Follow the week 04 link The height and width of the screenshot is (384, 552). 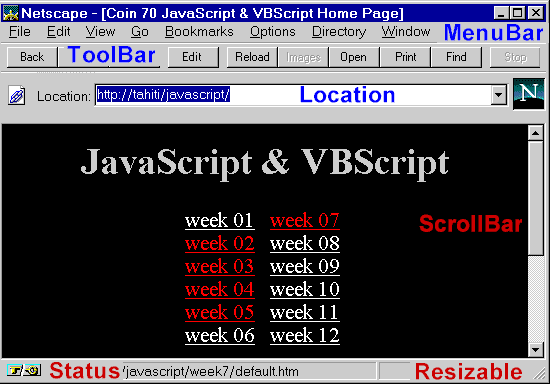tap(219, 290)
